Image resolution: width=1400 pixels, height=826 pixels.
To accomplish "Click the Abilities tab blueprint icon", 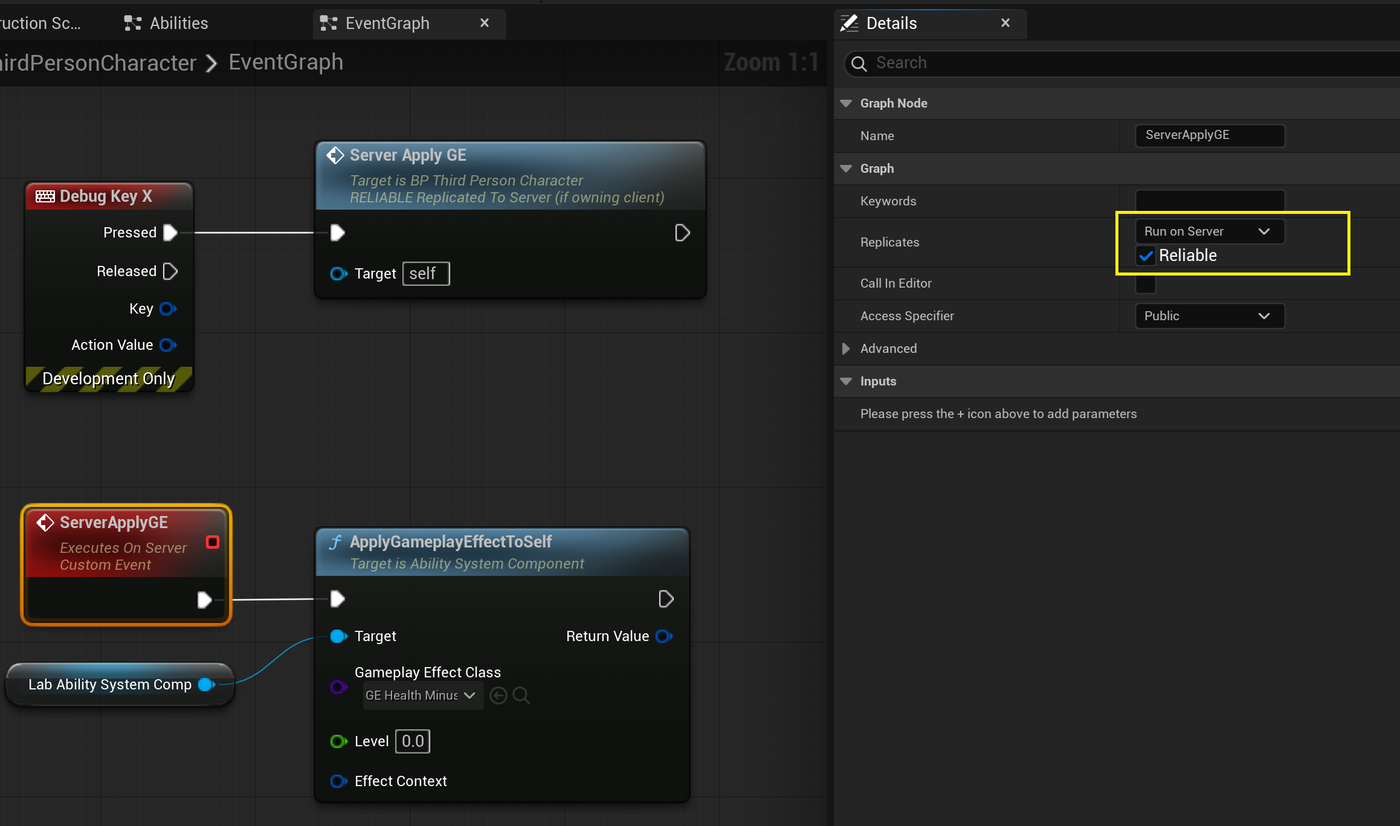I will (132, 23).
